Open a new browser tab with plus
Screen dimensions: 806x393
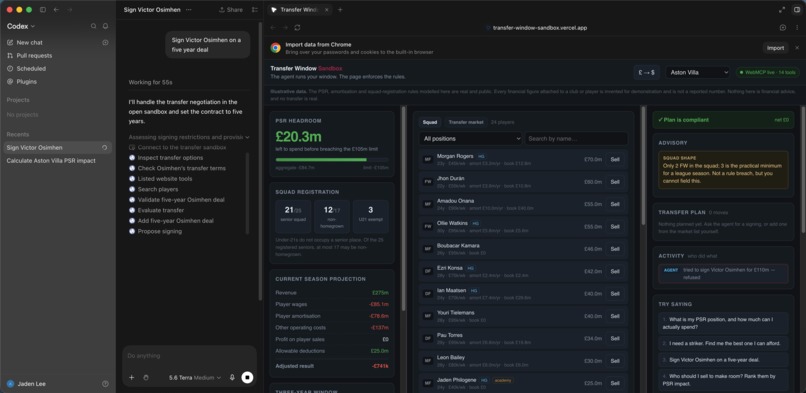coord(340,10)
